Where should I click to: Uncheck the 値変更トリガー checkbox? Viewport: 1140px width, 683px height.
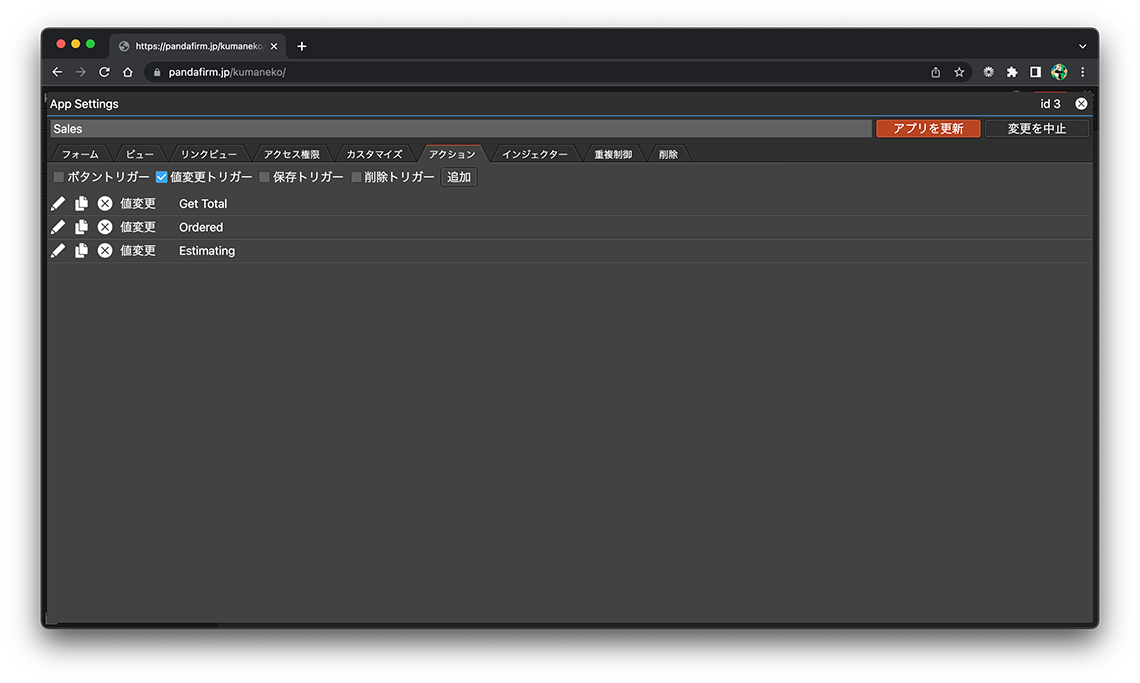click(x=162, y=177)
